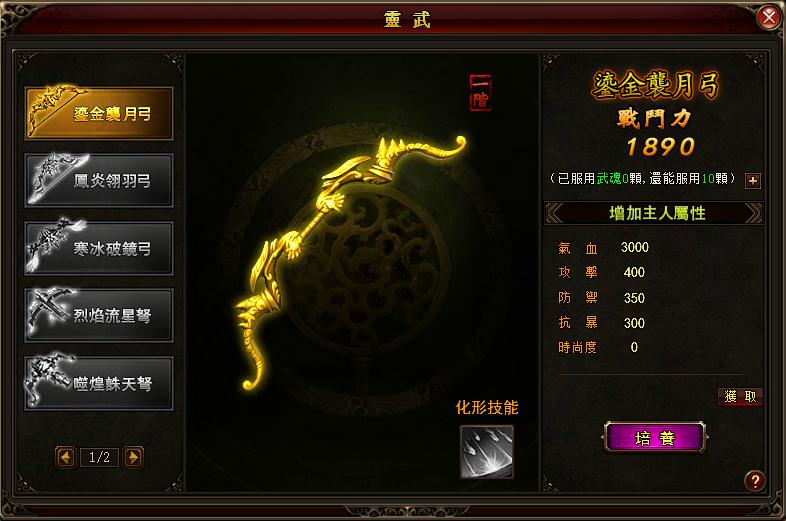Click right arrow of 增加主人屬性 header
786x521 pixels.
(x=753, y=213)
